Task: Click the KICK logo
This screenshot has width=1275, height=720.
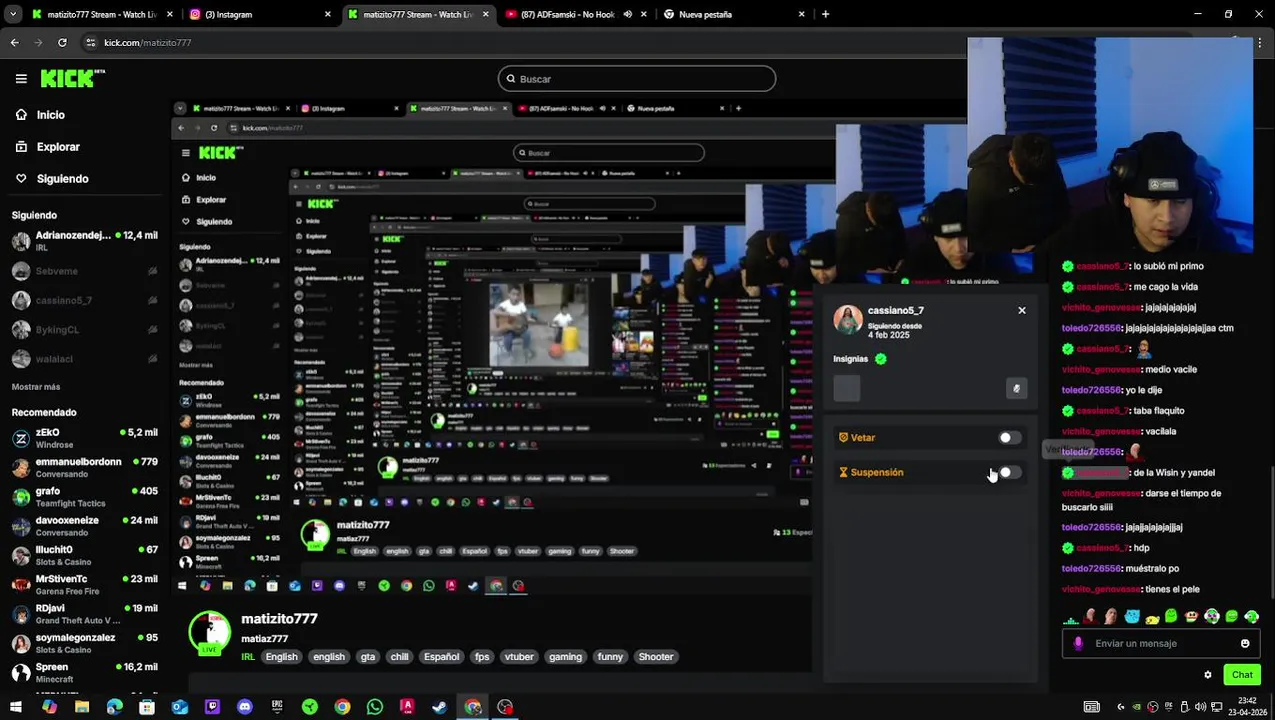Action: coord(72,78)
